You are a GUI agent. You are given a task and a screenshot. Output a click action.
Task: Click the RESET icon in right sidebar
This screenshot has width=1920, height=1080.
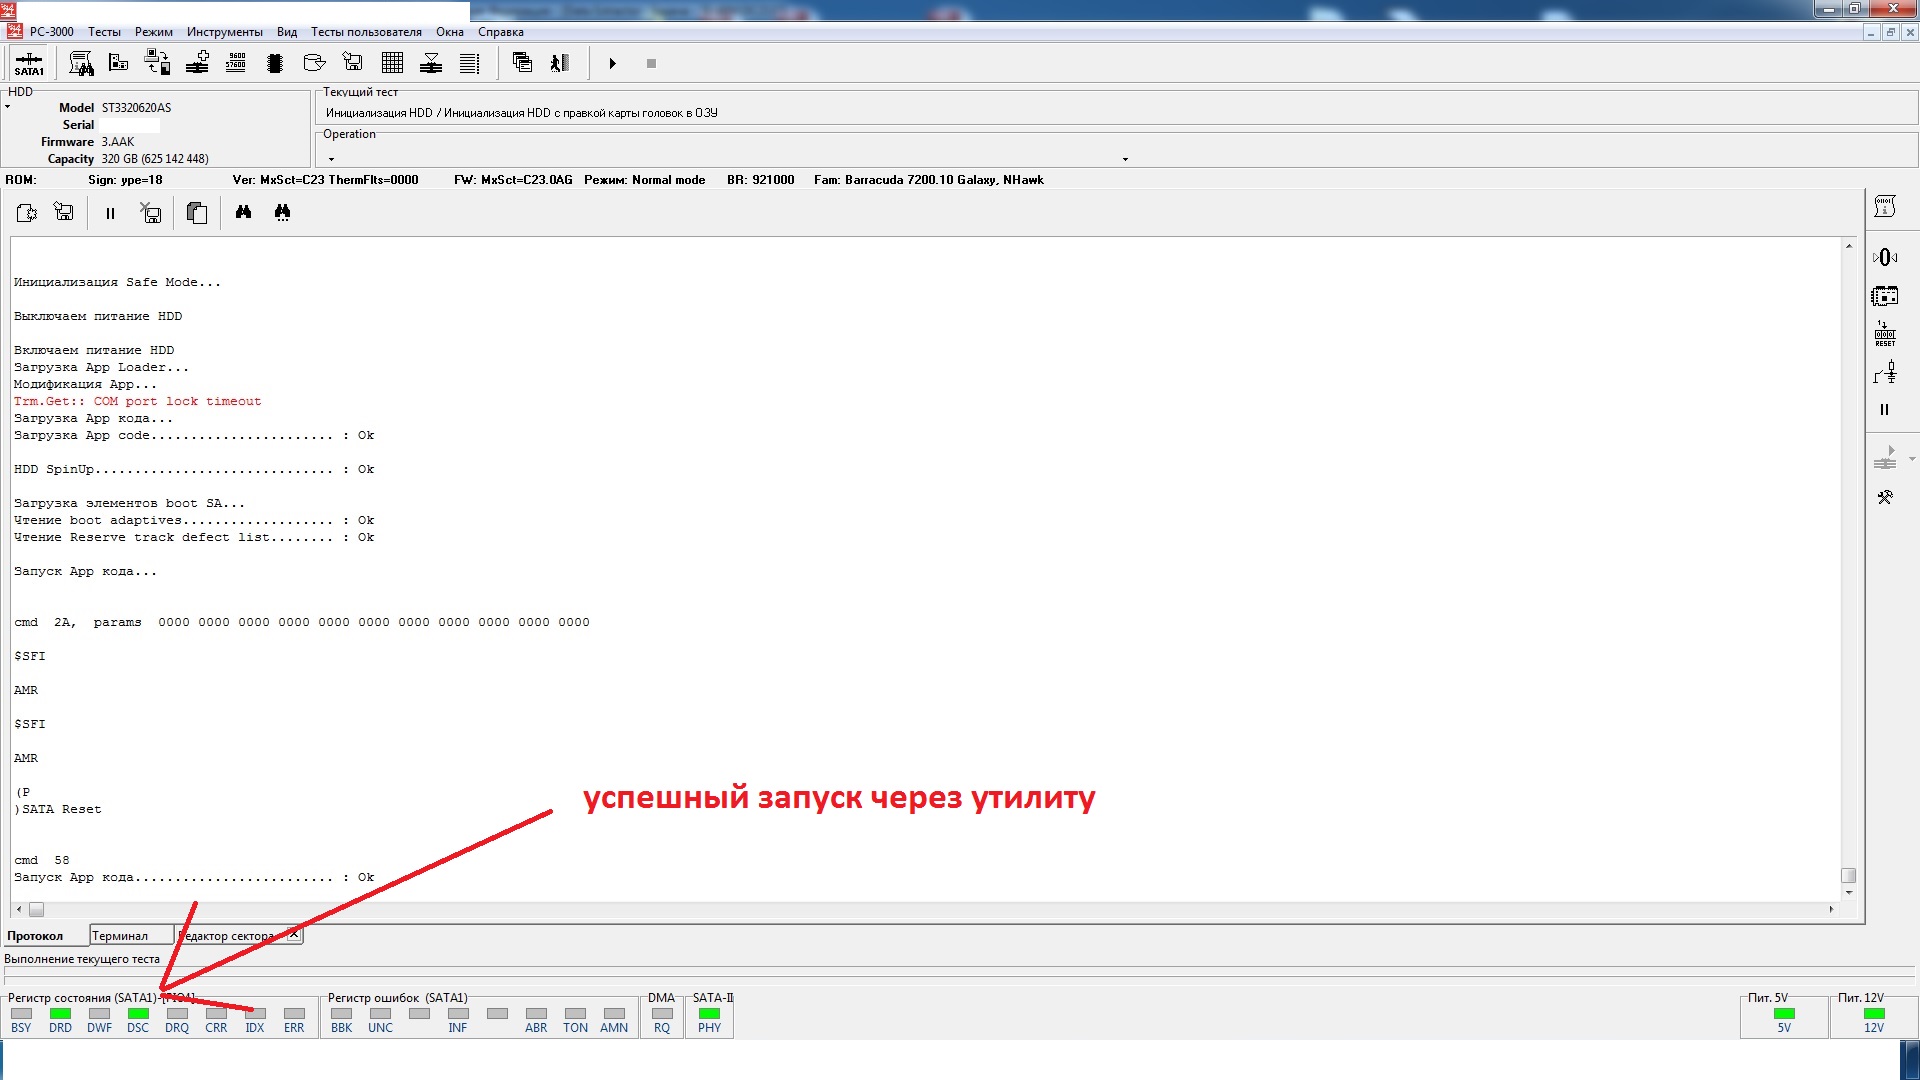tap(1884, 334)
